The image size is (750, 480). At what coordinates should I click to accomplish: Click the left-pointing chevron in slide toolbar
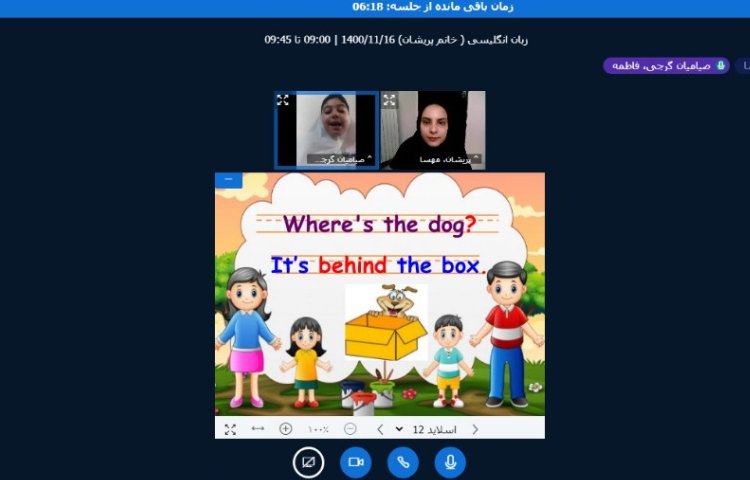tap(380, 429)
